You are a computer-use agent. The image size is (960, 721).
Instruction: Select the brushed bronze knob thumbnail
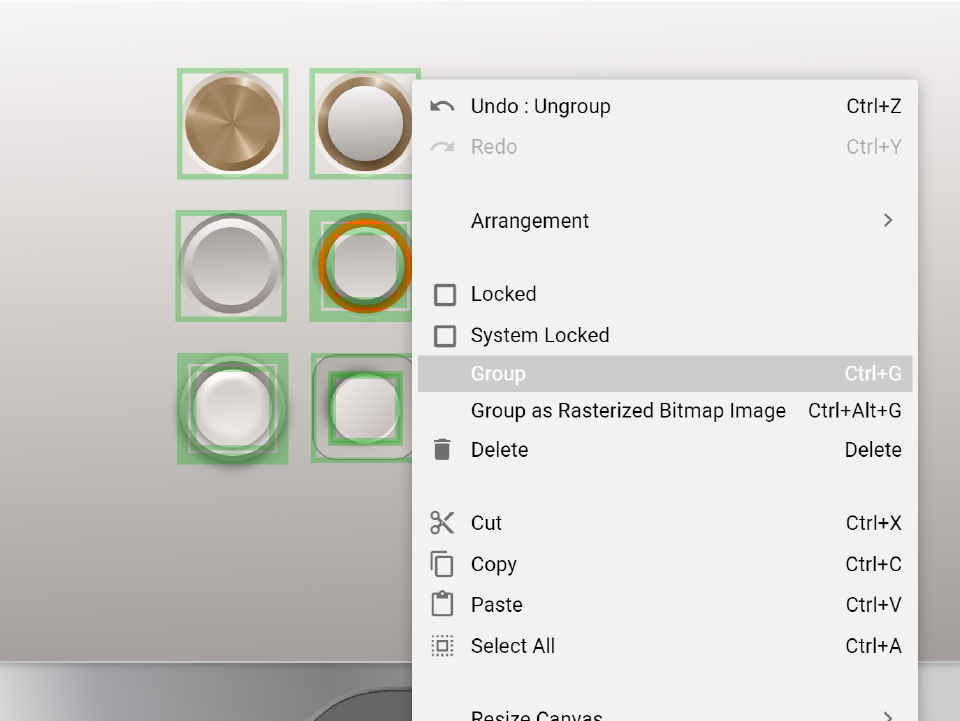pyautogui.click(x=232, y=124)
